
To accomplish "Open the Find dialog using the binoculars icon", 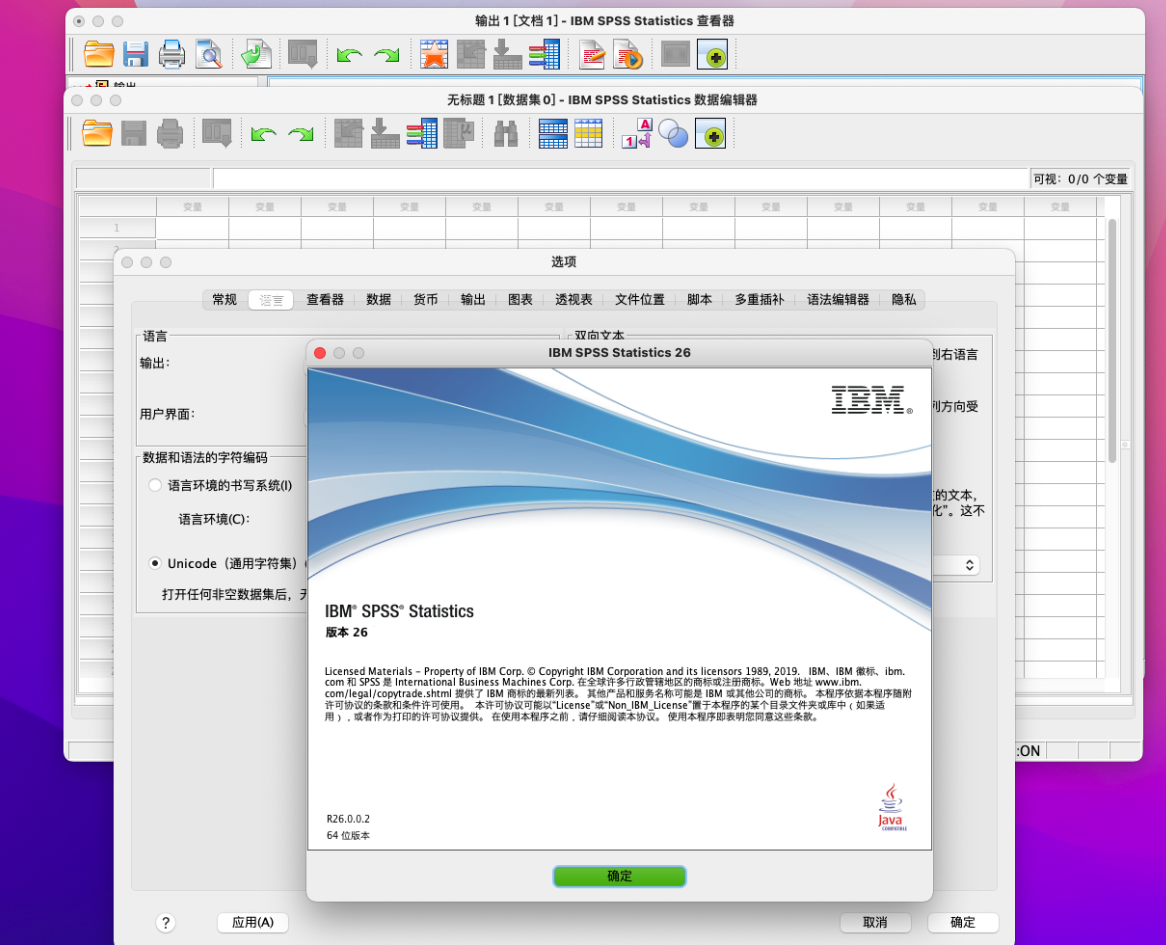I will (505, 133).
